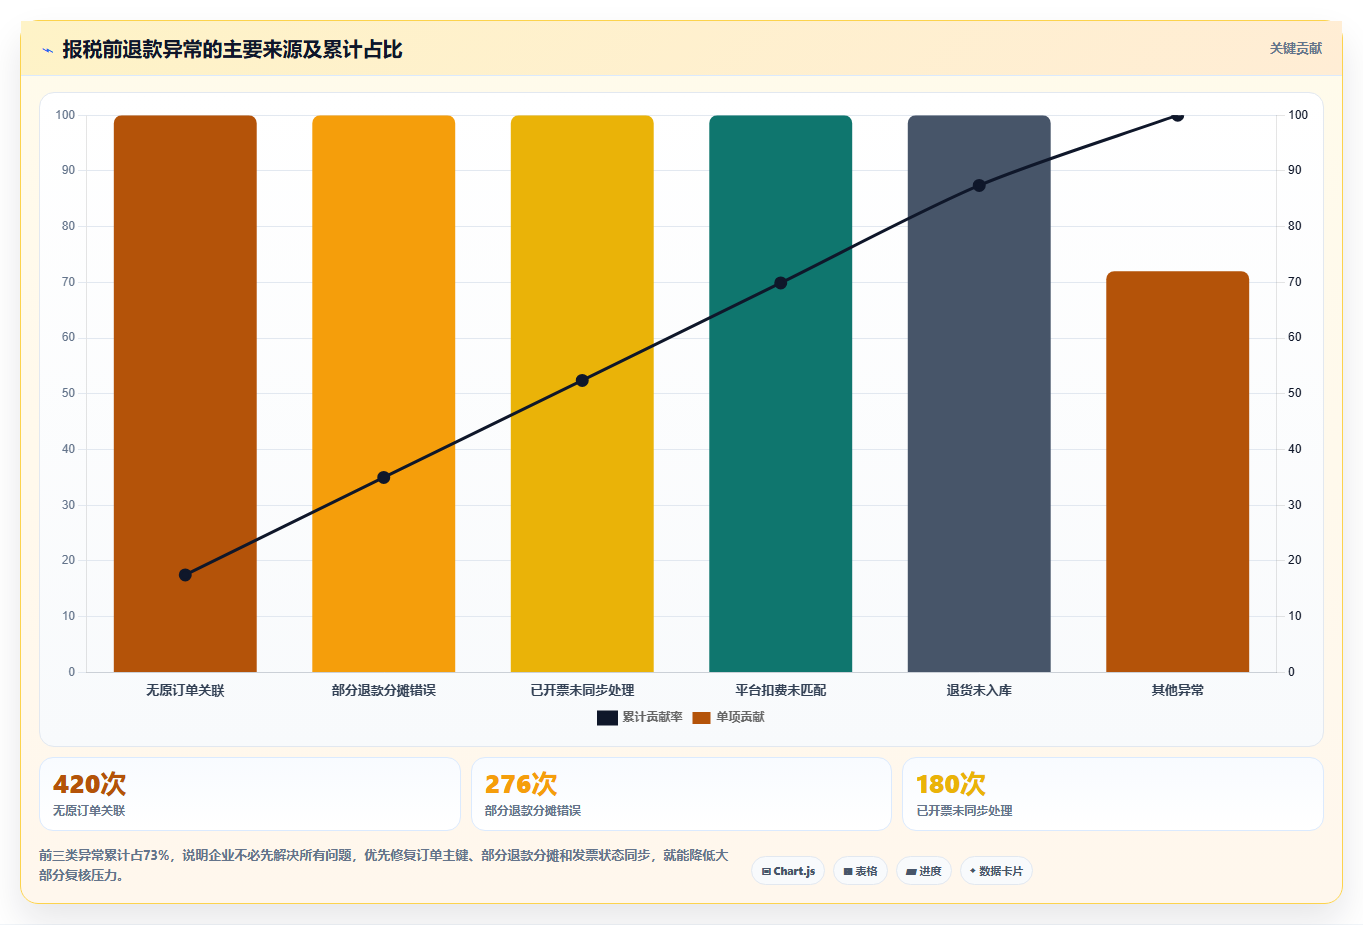Click the line point on 部分退款分摊错误

pyautogui.click(x=384, y=478)
